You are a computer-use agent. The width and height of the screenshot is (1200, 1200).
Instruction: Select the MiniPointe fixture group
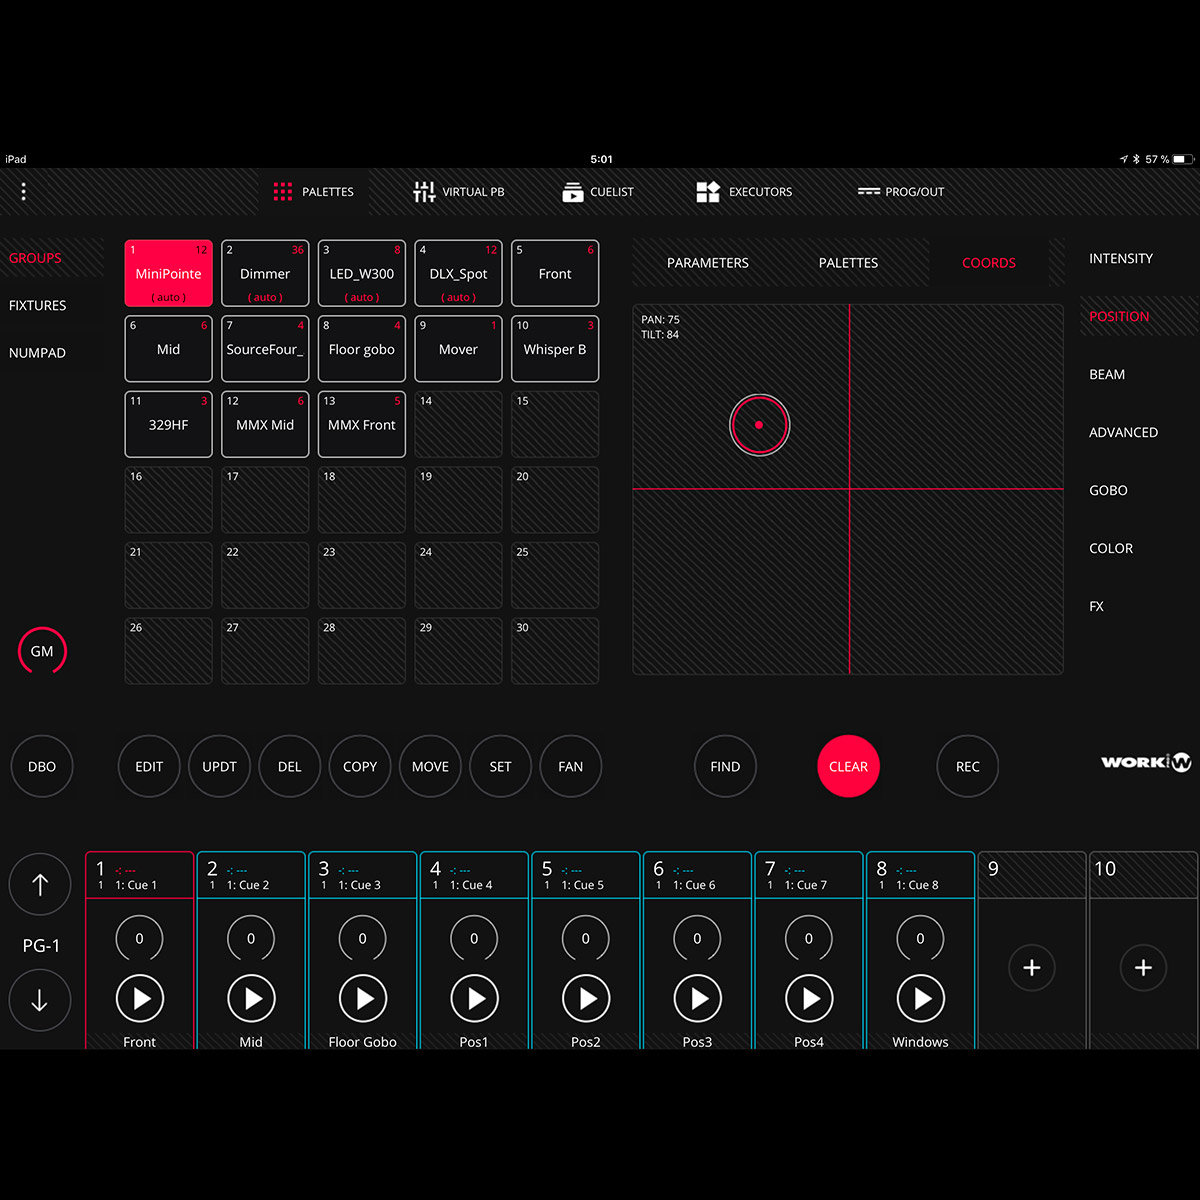point(167,272)
